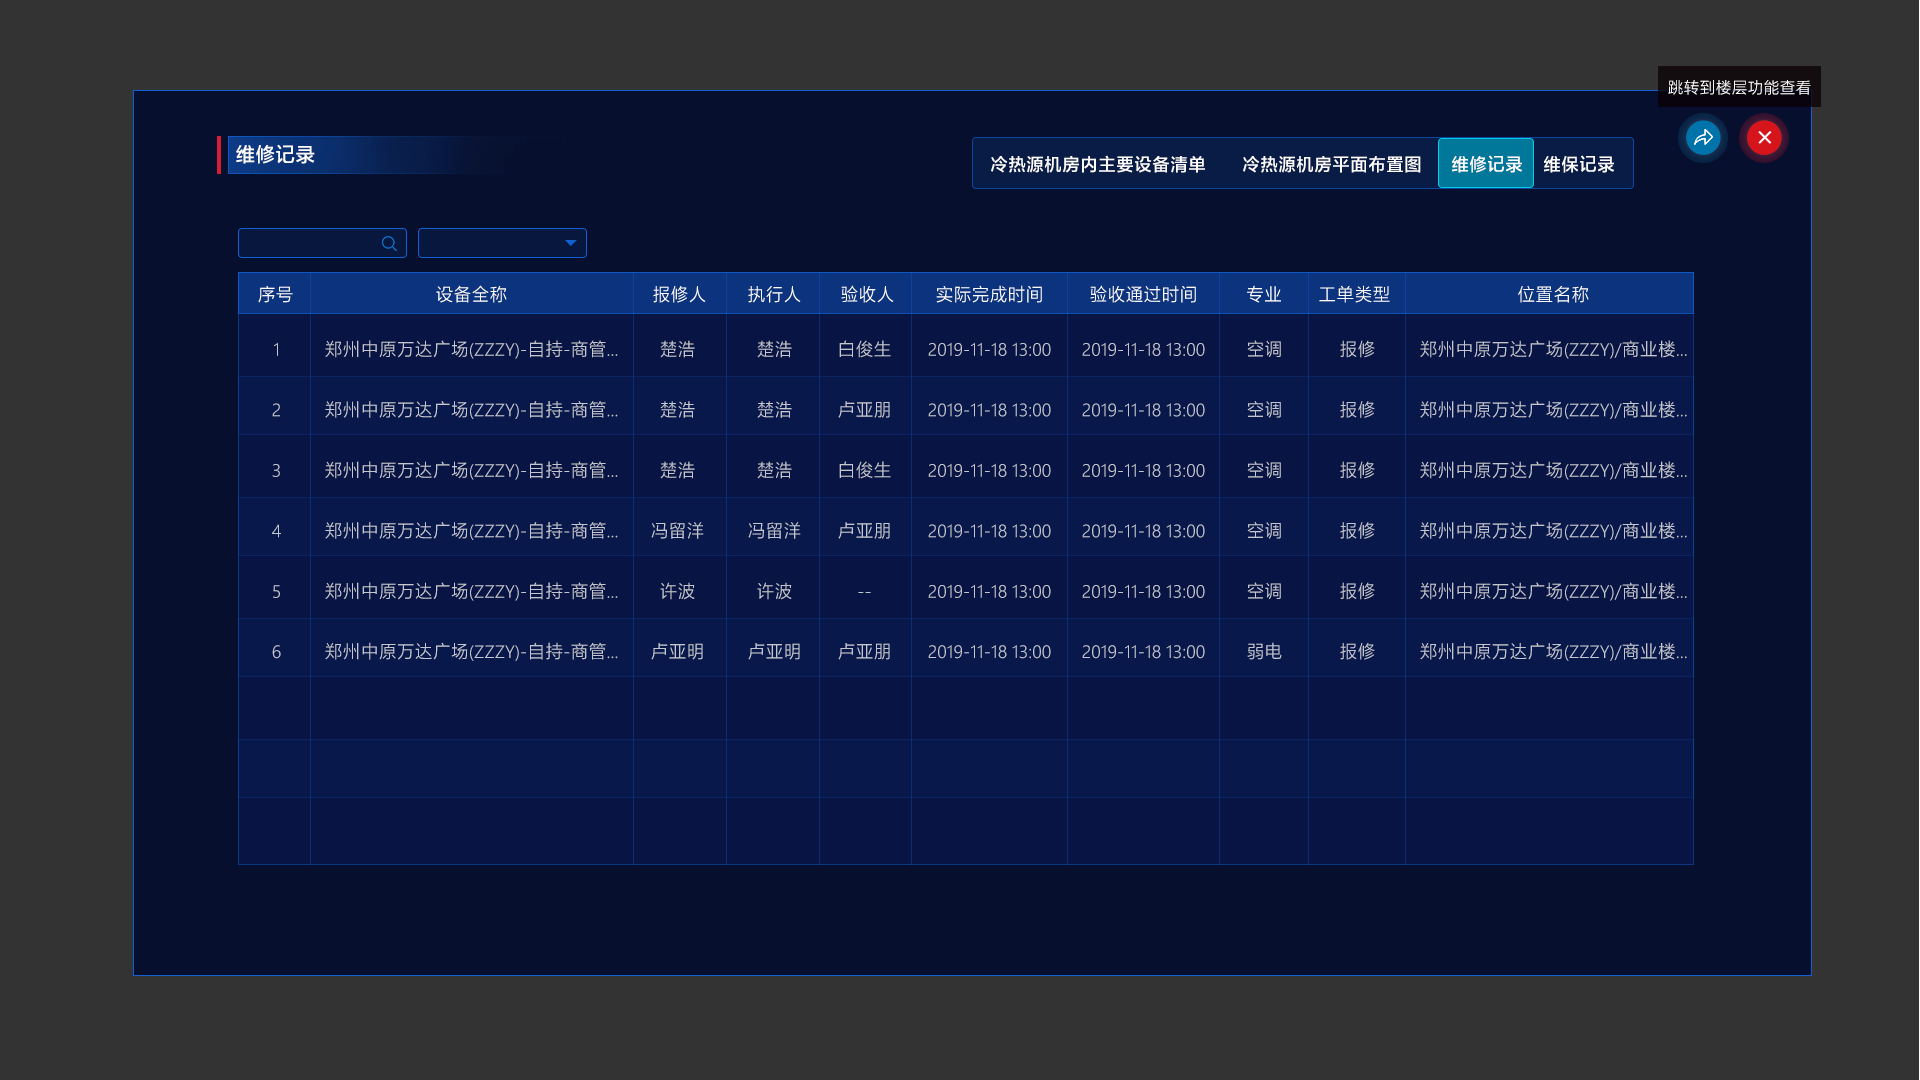Click row 2 acceptor 卢亚朋 cell
Viewport: 1920px width, 1080px height.
coord(864,411)
